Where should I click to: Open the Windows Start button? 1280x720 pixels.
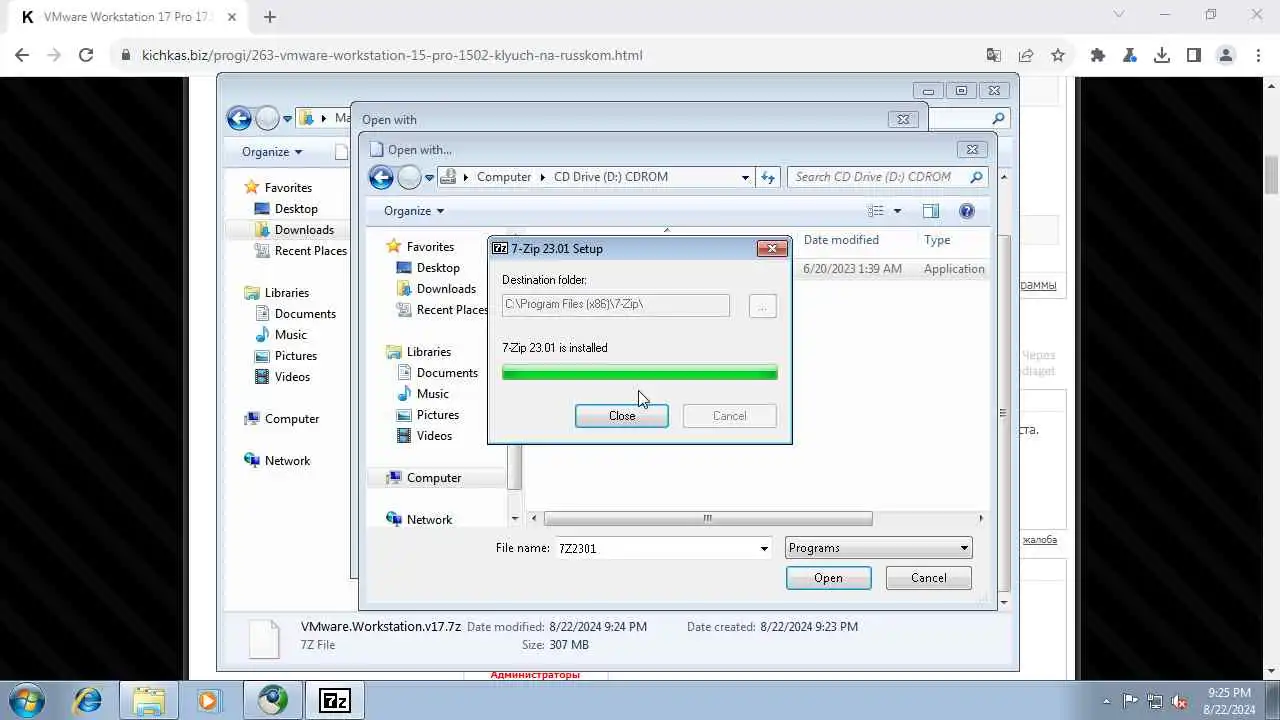[x=26, y=700]
